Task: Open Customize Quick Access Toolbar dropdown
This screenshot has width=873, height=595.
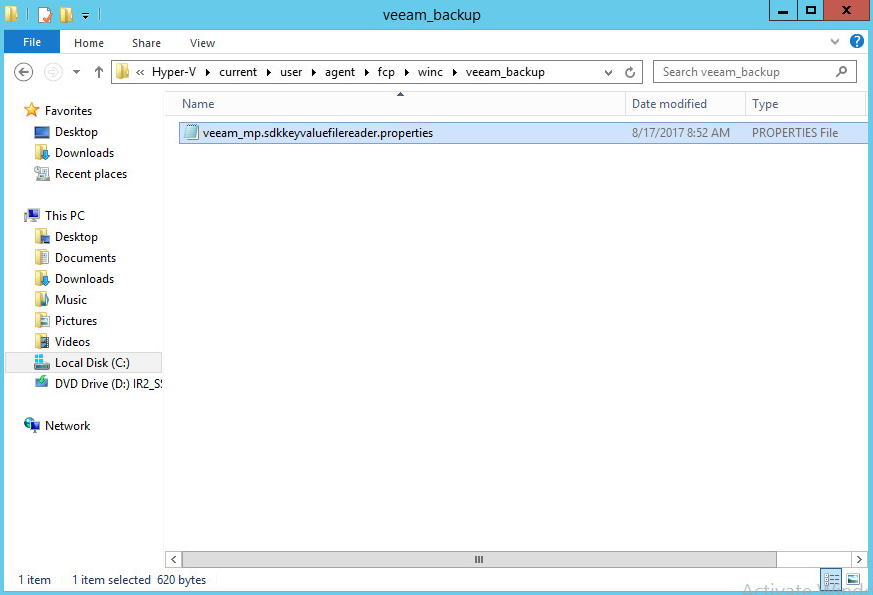Action: click(x=86, y=15)
